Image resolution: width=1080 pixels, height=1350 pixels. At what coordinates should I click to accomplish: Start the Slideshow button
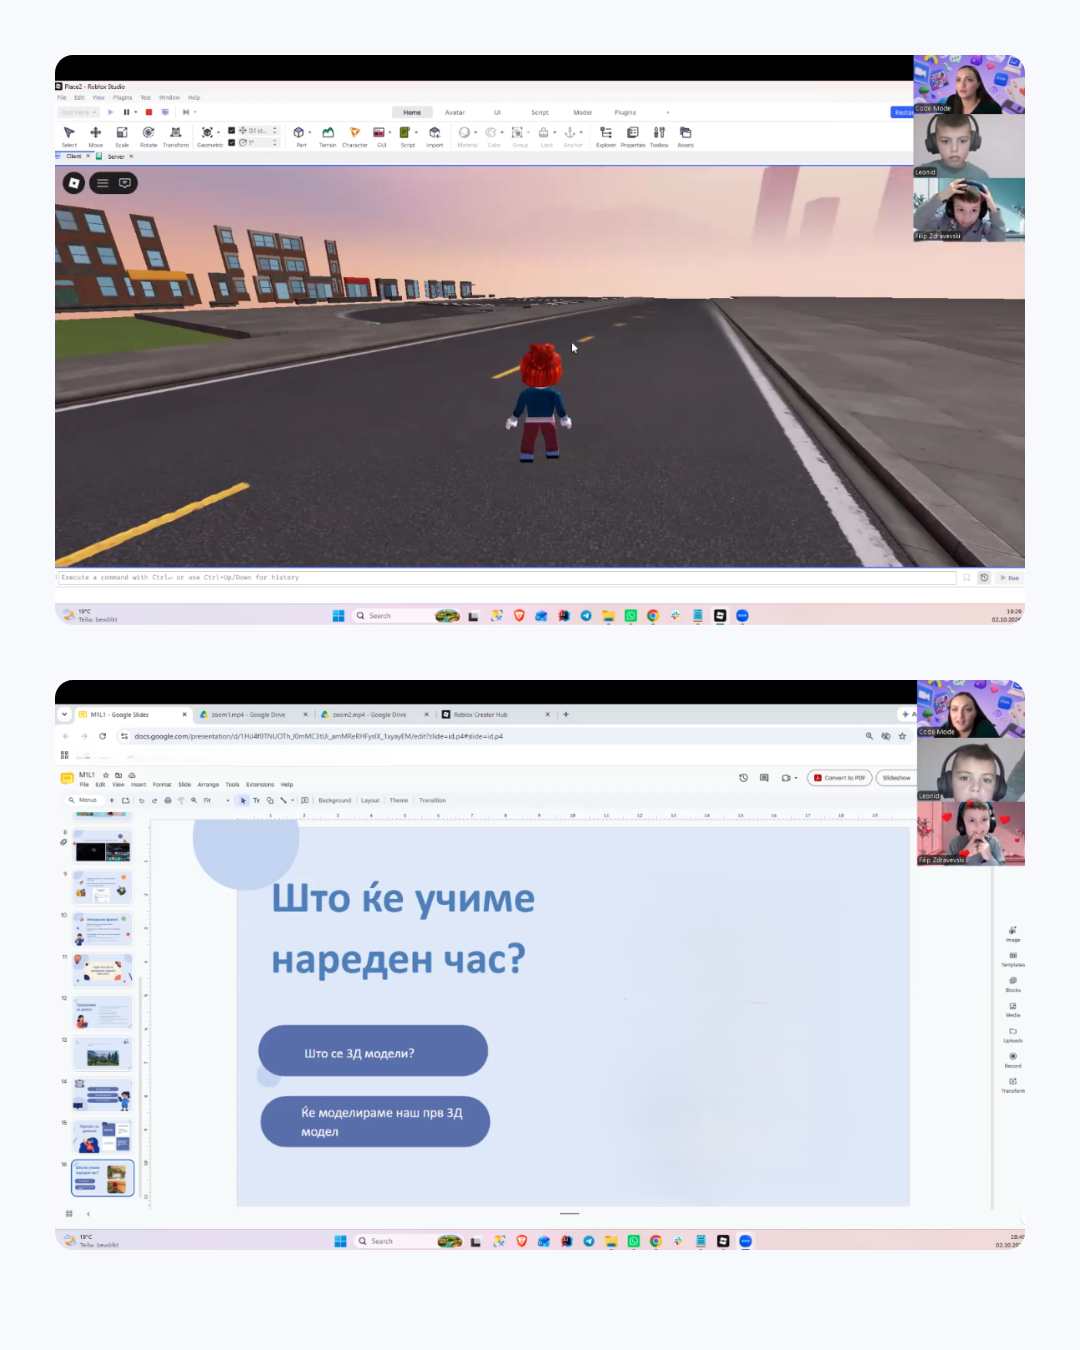click(897, 778)
